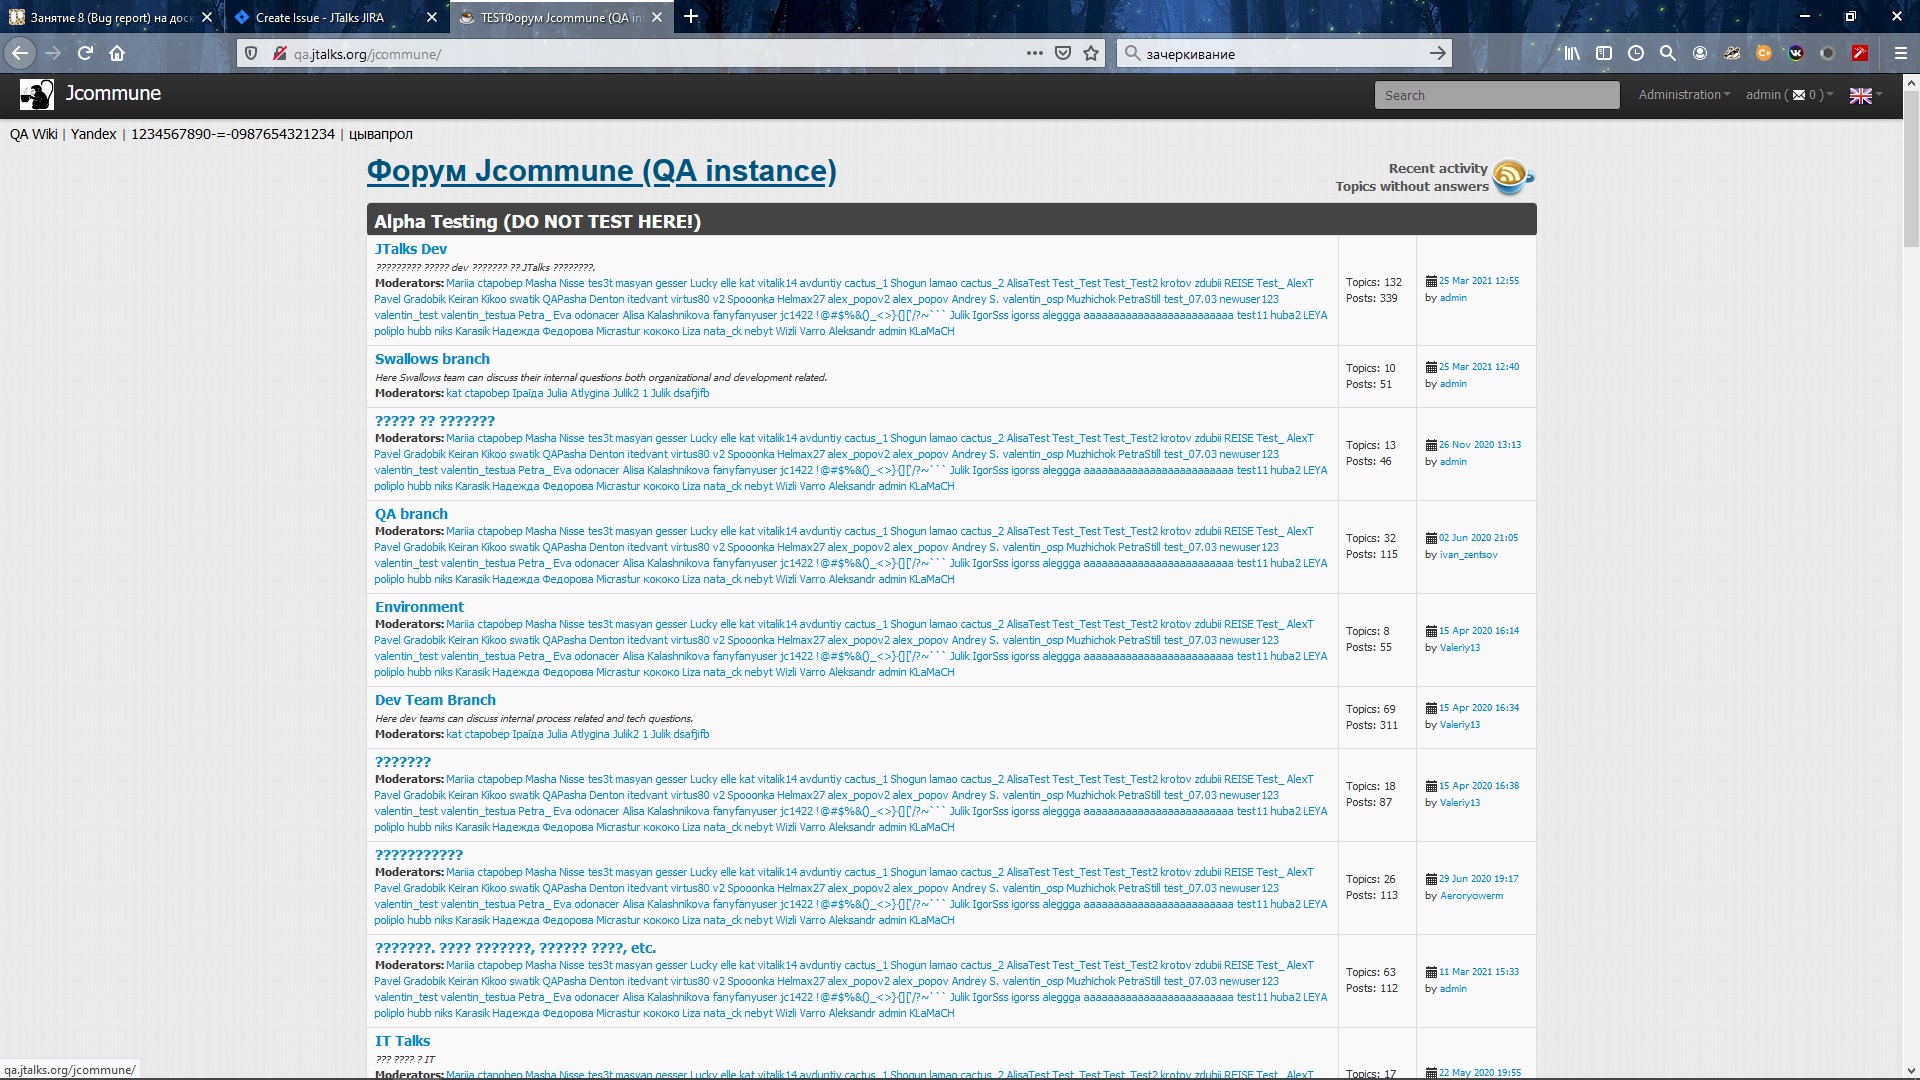
Task: Open last post dated 02 Jun 2020 21:05
Action: click(x=1478, y=538)
